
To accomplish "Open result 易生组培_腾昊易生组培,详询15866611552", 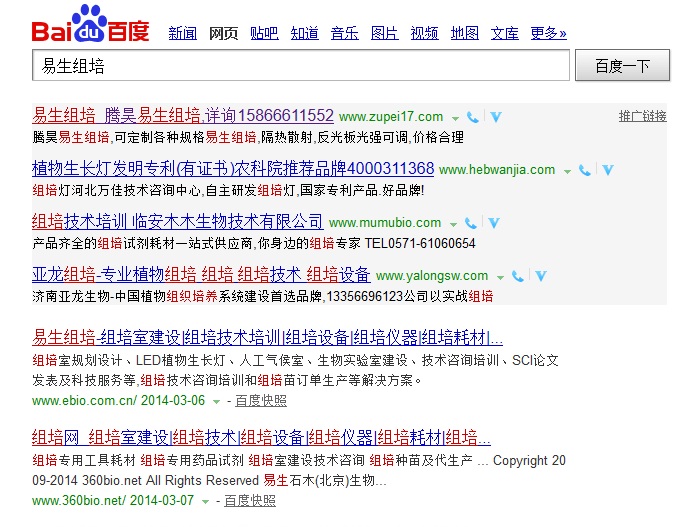I will click(183, 115).
